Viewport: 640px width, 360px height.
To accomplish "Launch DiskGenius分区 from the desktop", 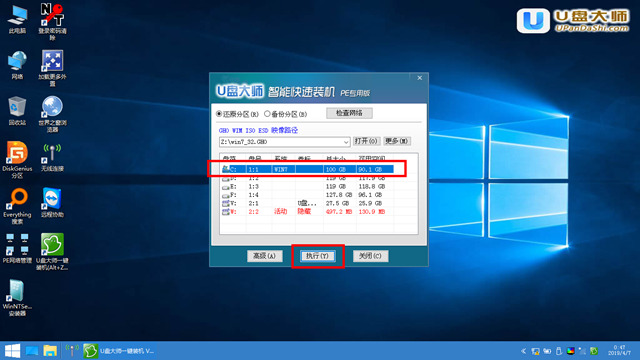I will 17,160.
